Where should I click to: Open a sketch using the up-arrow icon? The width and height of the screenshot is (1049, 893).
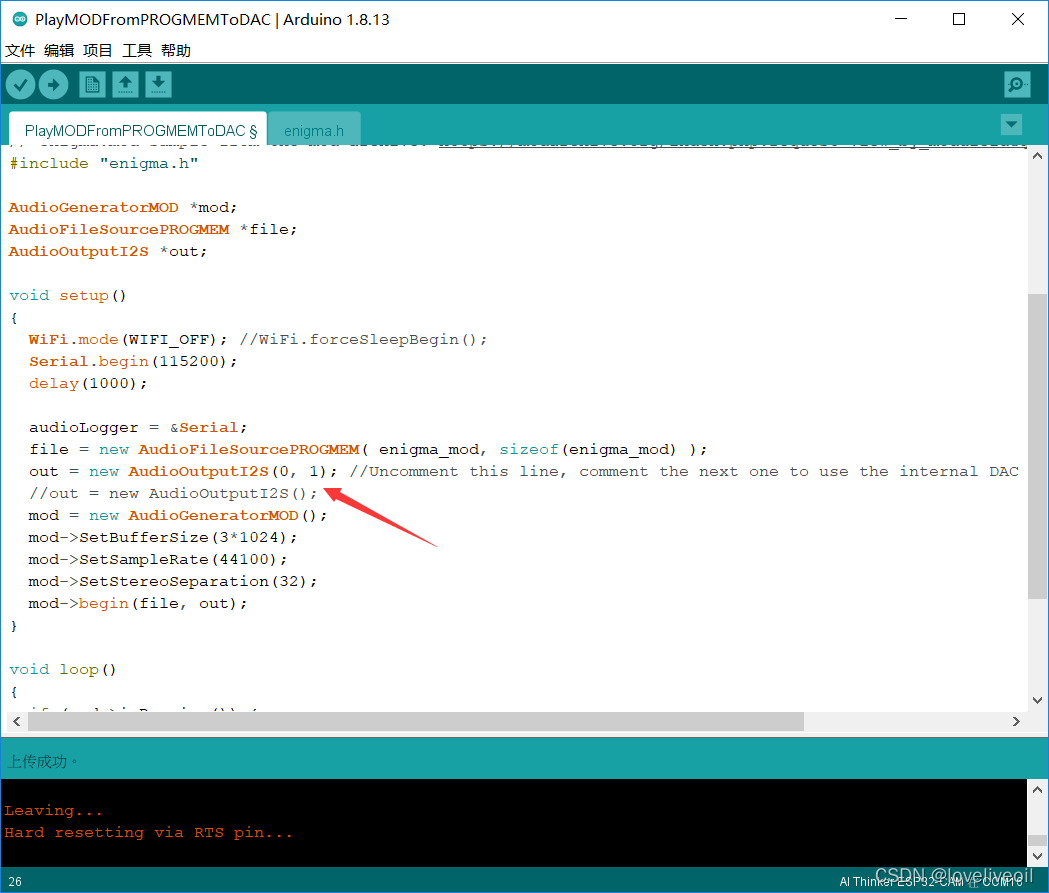pyautogui.click(x=125, y=85)
